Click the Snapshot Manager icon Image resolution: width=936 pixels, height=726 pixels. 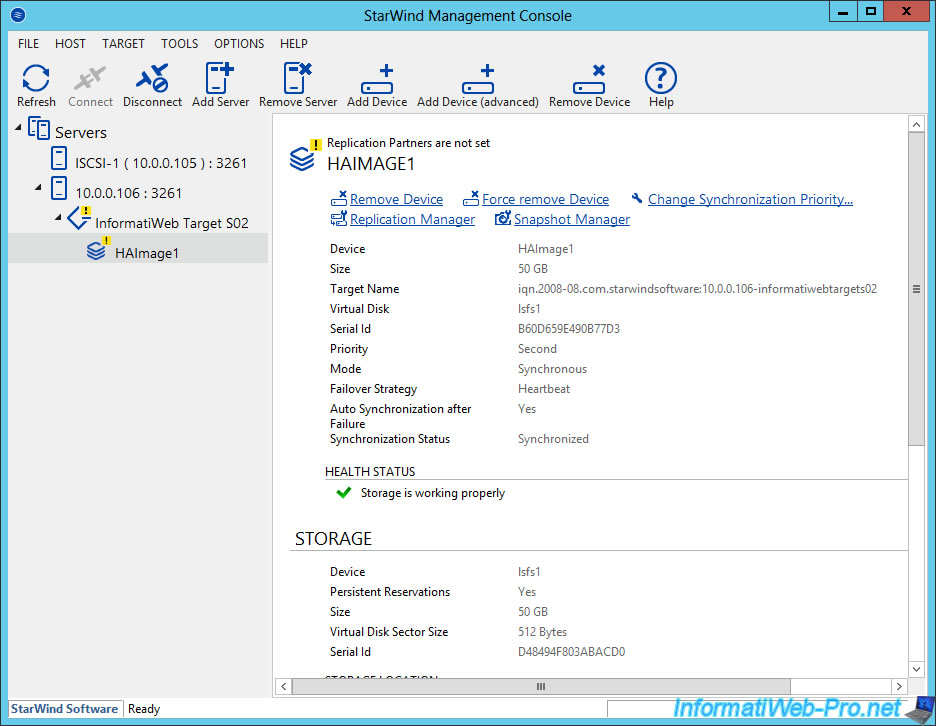click(x=503, y=219)
